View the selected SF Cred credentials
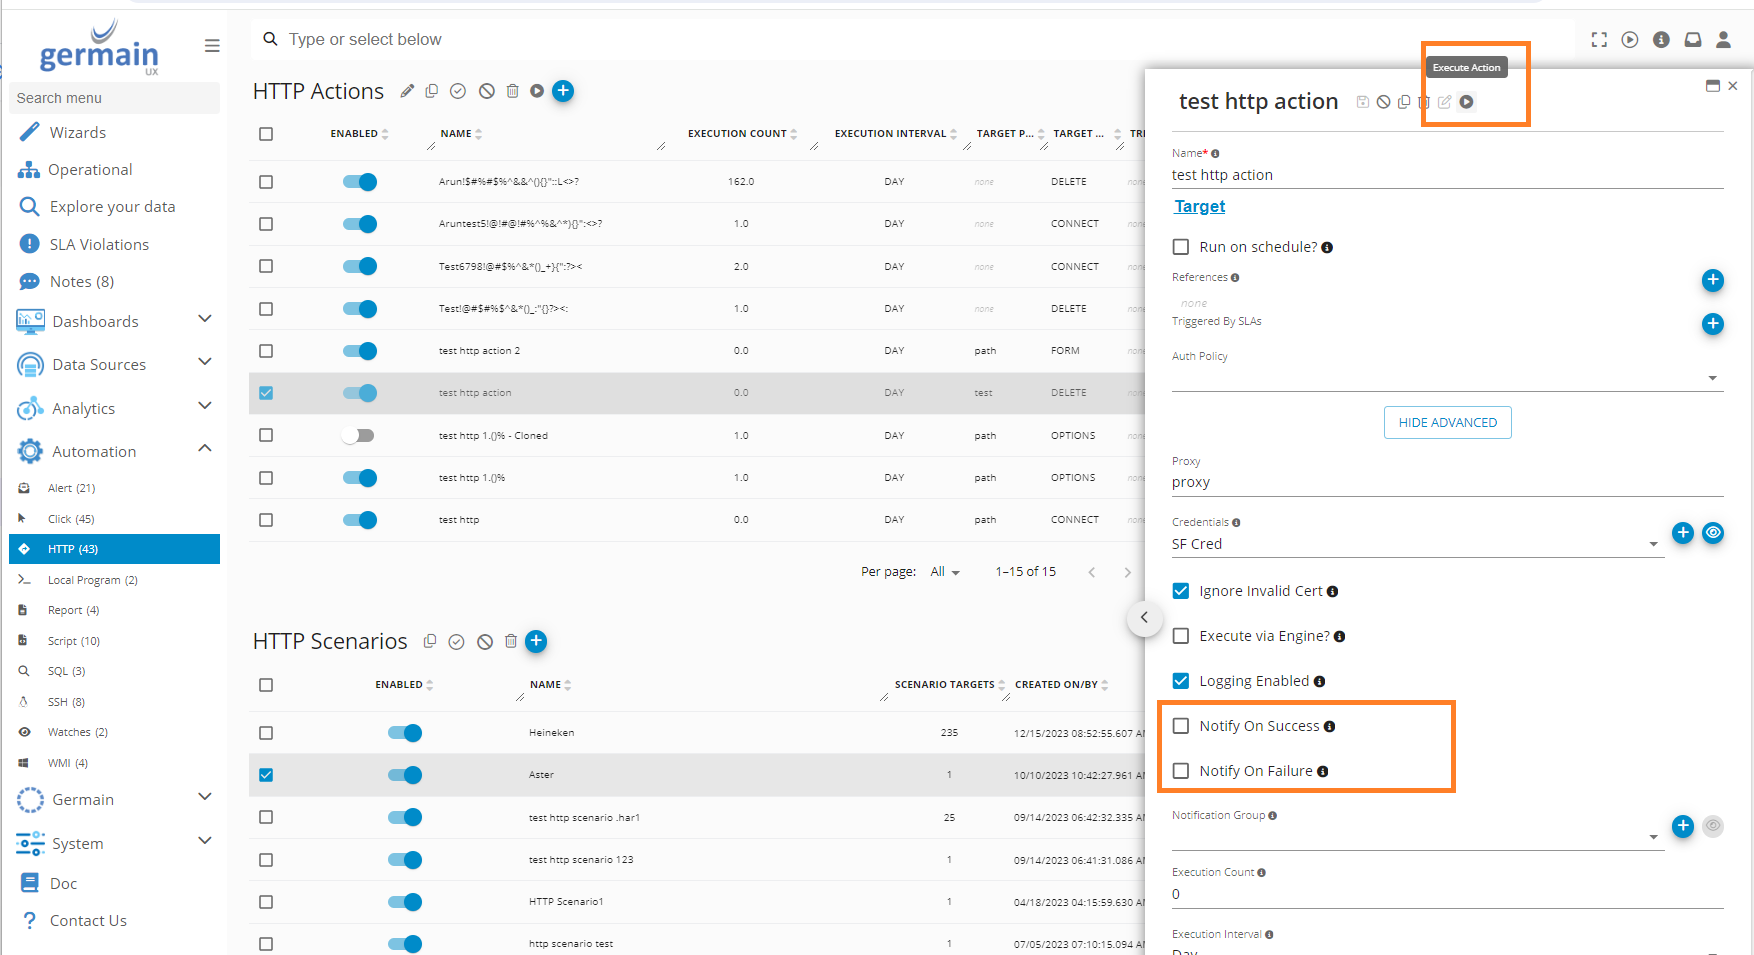The width and height of the screenshot is (1754, 955). click(1713, 533)
